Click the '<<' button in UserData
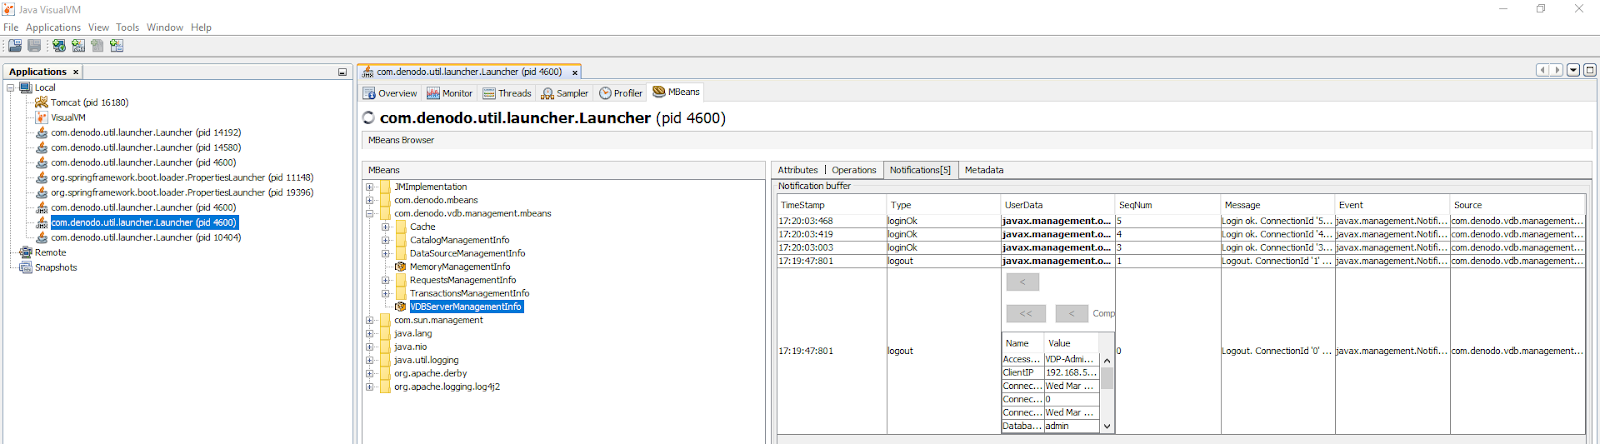Viewport: 1600px width, 444px height. coord(1026,313)
